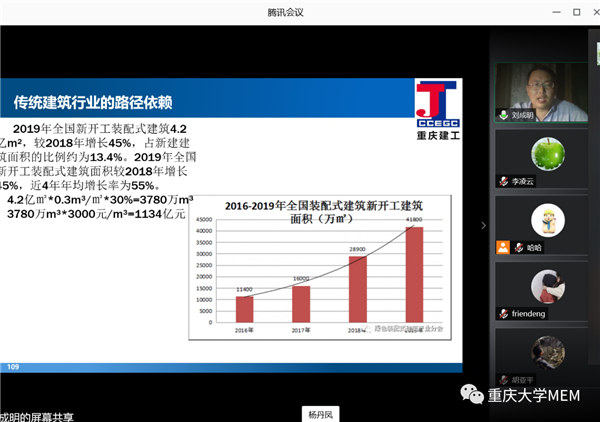The image size is (600, 422).
Task: Click the muted mic icon beside 哈哈
Action: point(519,248)
